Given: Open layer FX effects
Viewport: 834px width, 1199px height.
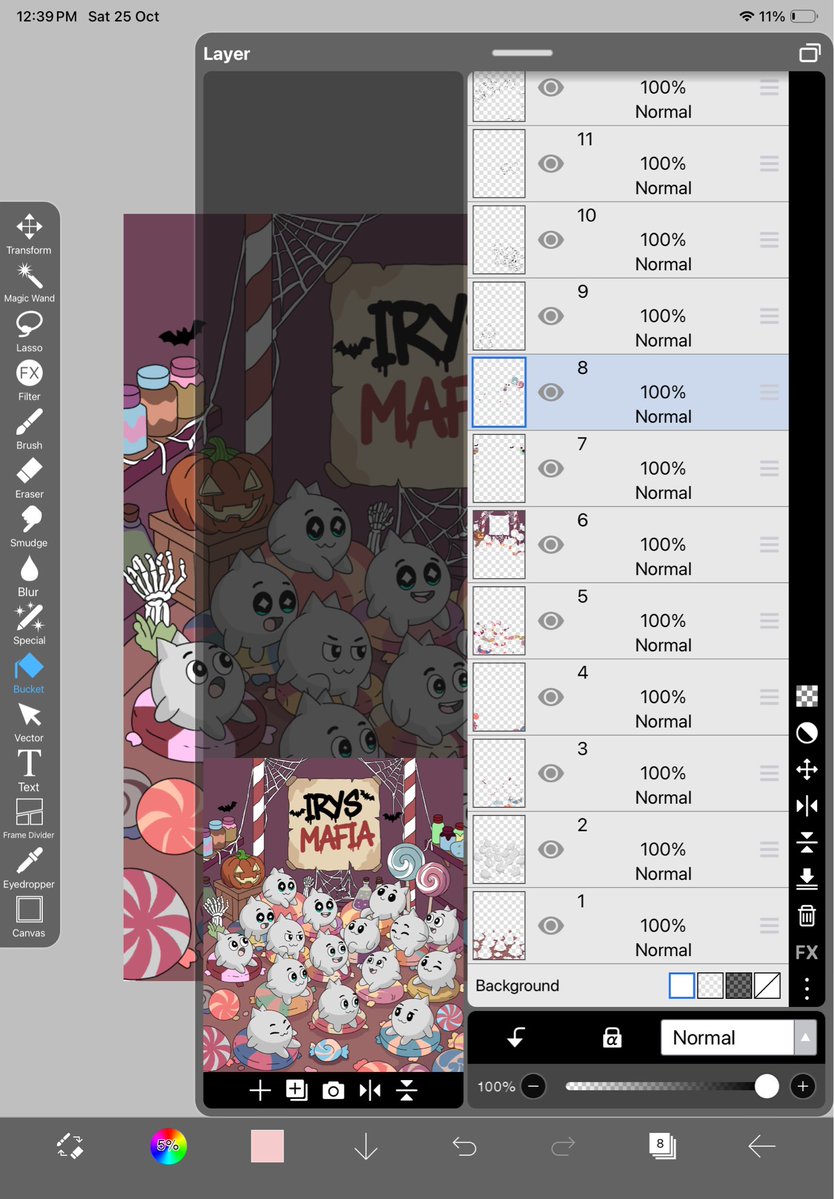Looking at the screenshot, I should 806,953.
